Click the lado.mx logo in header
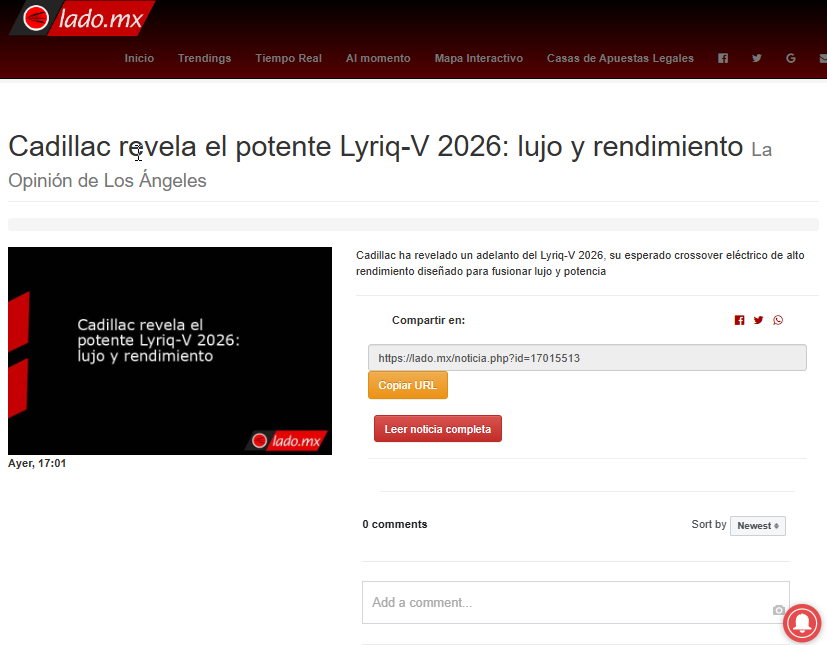The image size is (827, 645). pos(82,18)
